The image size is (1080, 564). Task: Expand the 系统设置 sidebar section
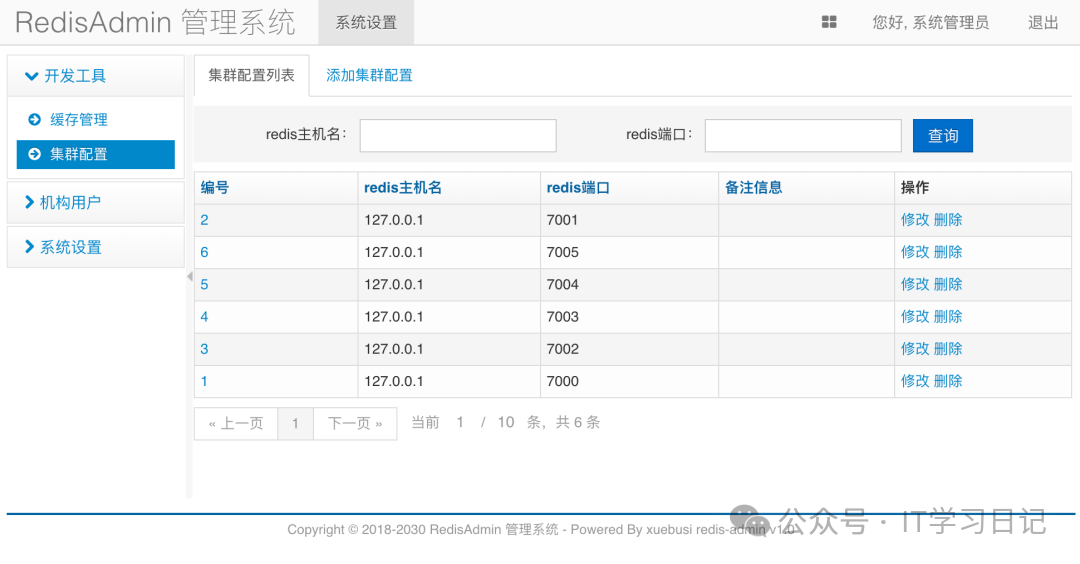pyautogui.click(x=96, y=247)
